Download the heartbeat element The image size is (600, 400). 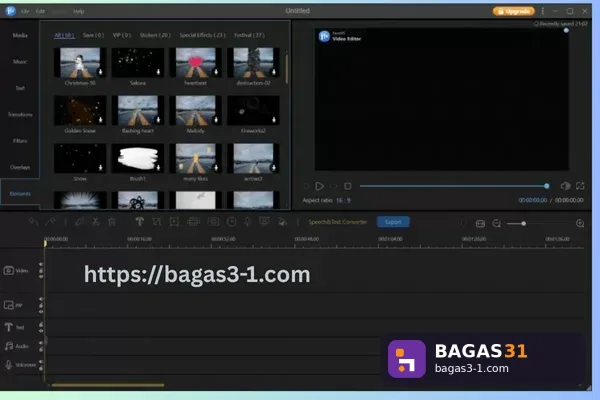[216, 72]
